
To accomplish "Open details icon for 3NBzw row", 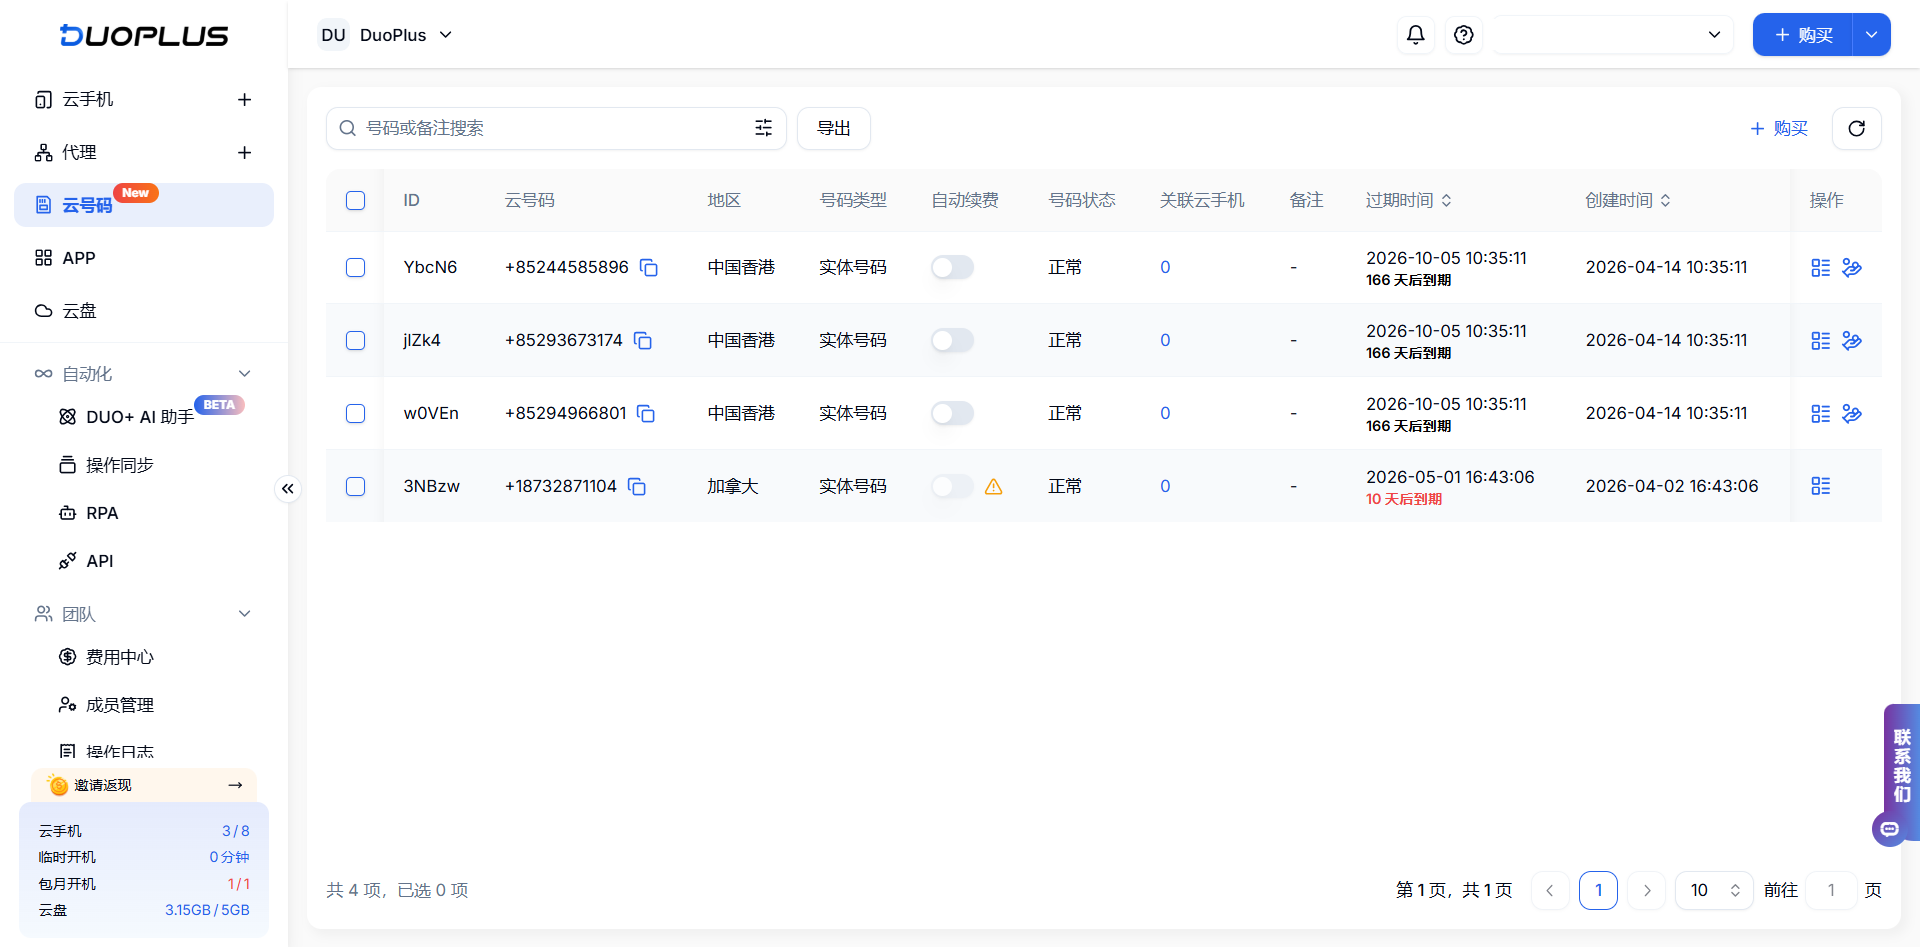I will tap(1820, 486).
